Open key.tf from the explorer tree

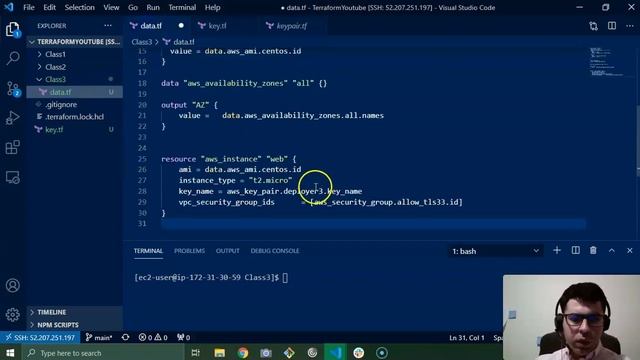point(54,130)
